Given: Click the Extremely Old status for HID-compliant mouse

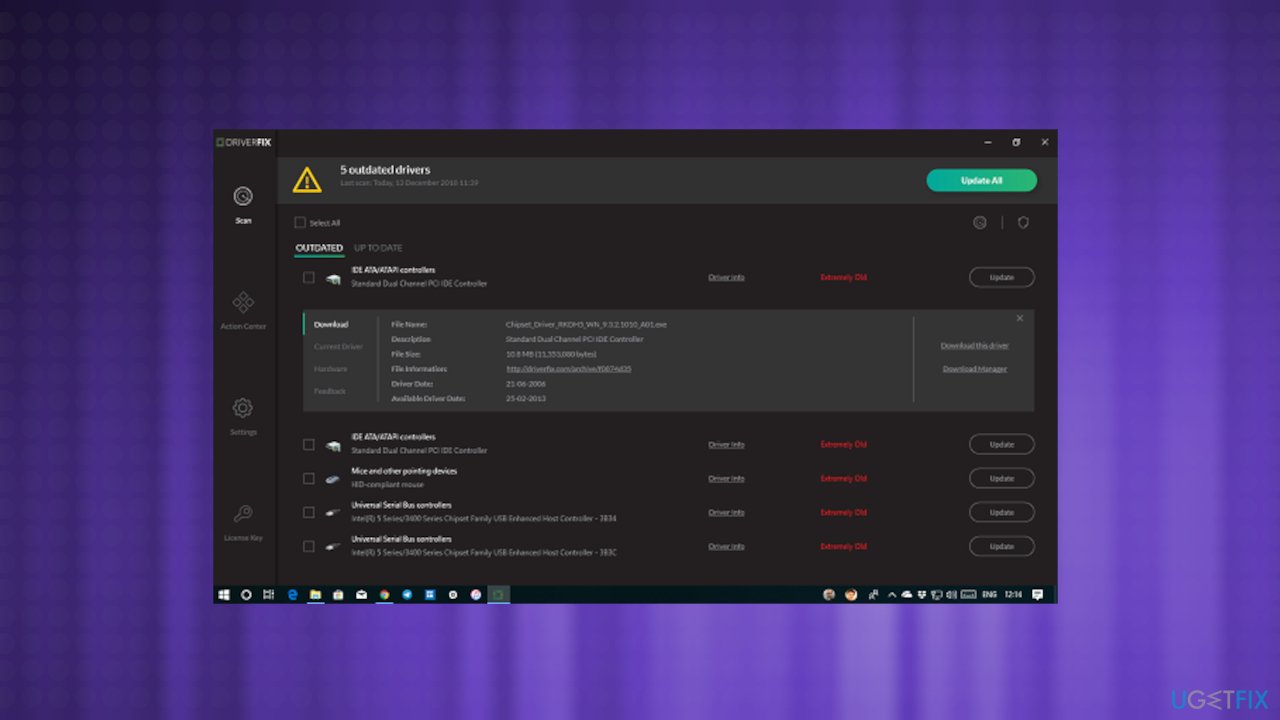Looking at the screenshot, I should point(844,479).
